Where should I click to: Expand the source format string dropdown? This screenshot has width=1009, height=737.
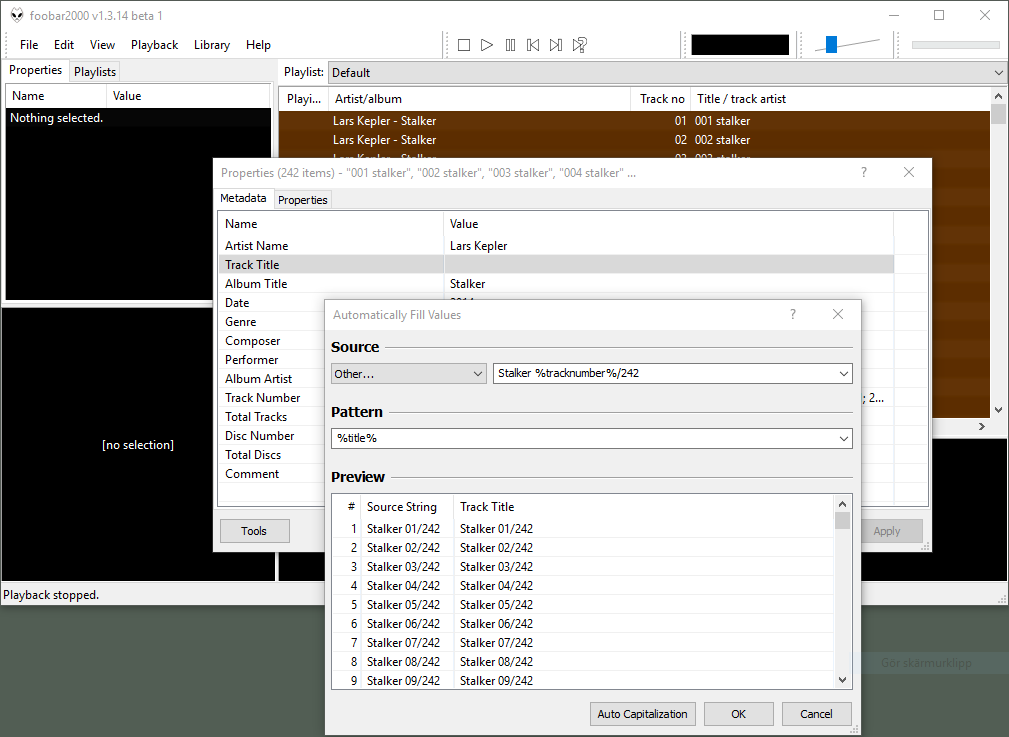(x=843, y=374)
